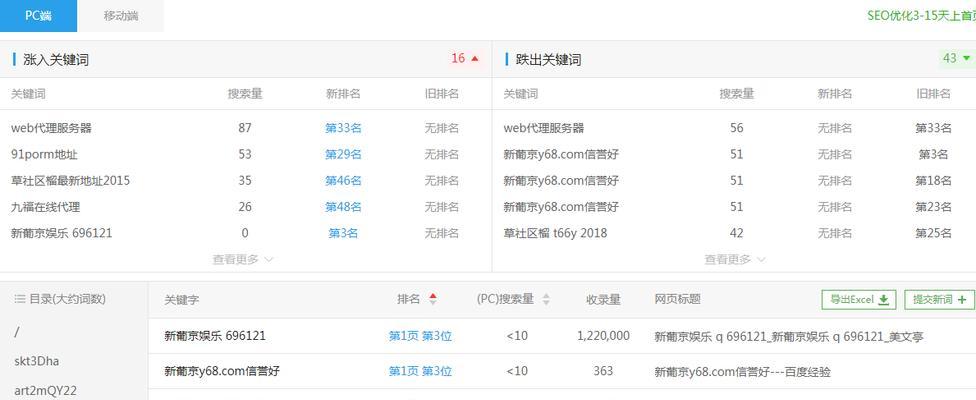The height and width of the screenshot is (400, 976).
Task: Switch to the PC端 tab
Action: pyautogui.click(x=38, y=16)
